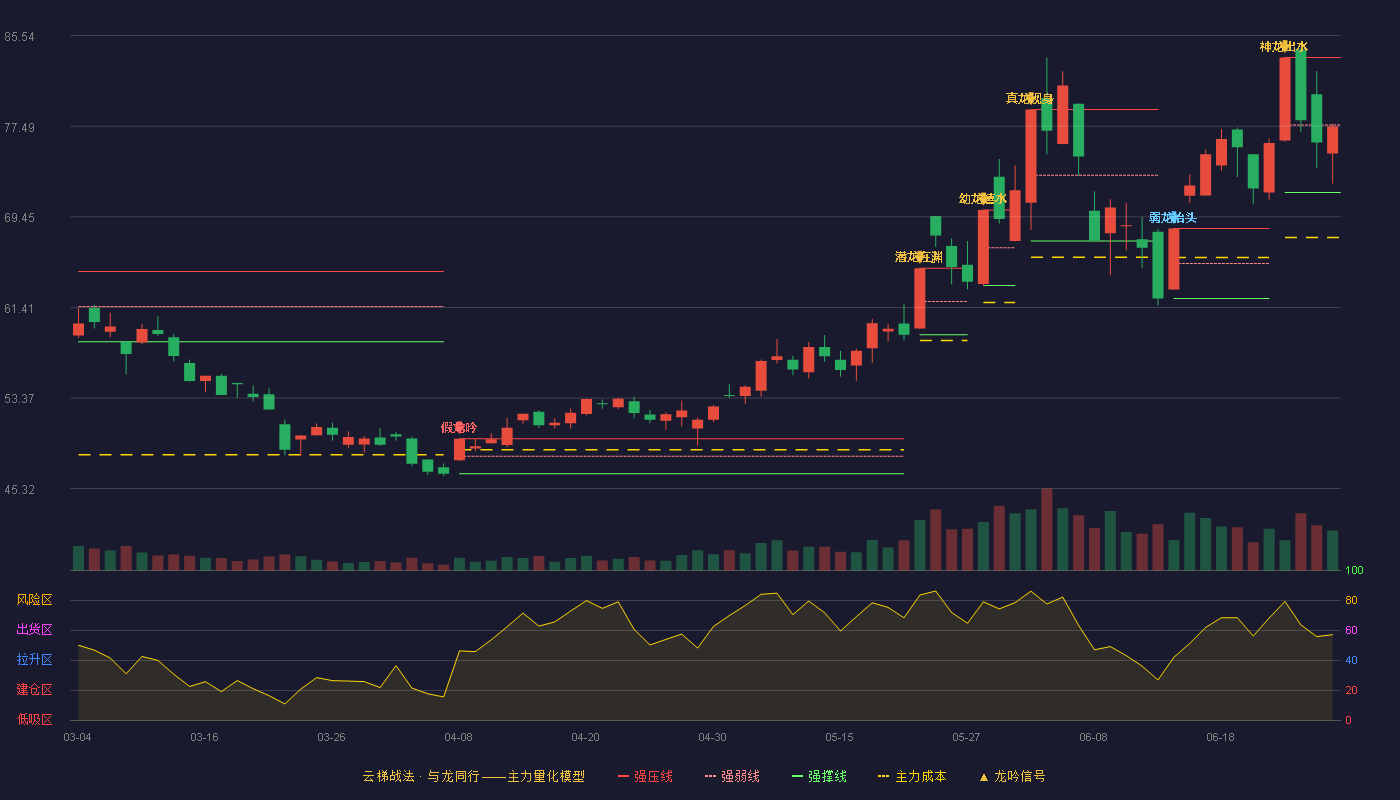1400x800 pixels.
Task: Click the yellow dashed 主力成本 legend marker
Action: coord(884,776)
